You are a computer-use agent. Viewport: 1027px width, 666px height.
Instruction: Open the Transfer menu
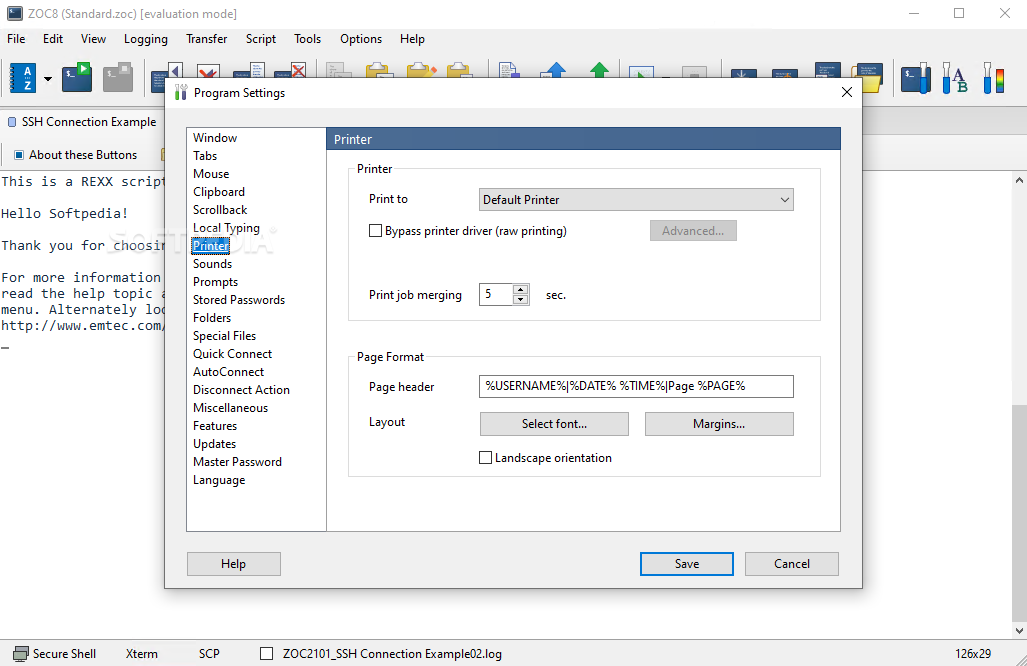(x=206, y=39)
